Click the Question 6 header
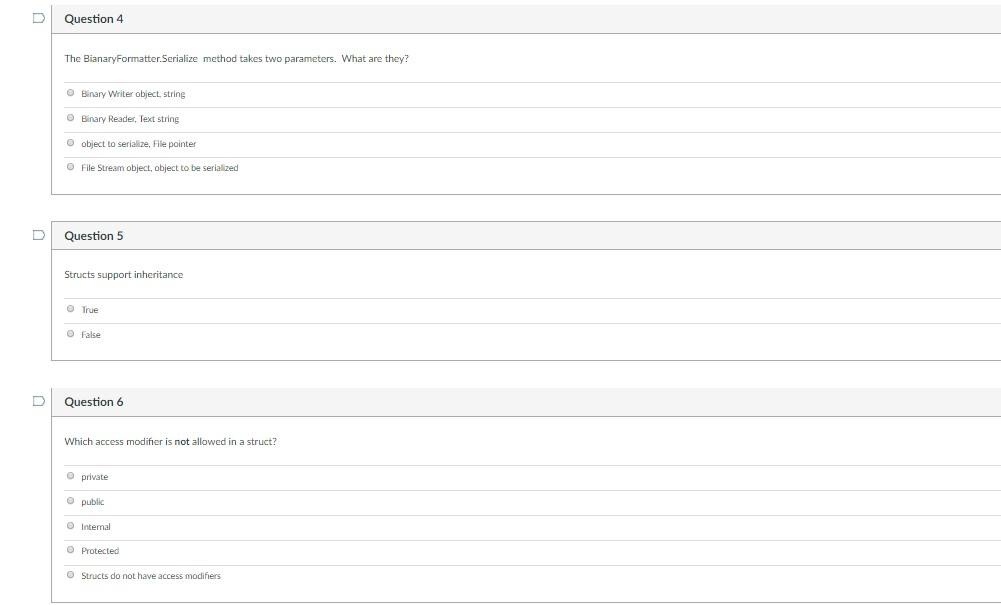 (x=94, y=401)
